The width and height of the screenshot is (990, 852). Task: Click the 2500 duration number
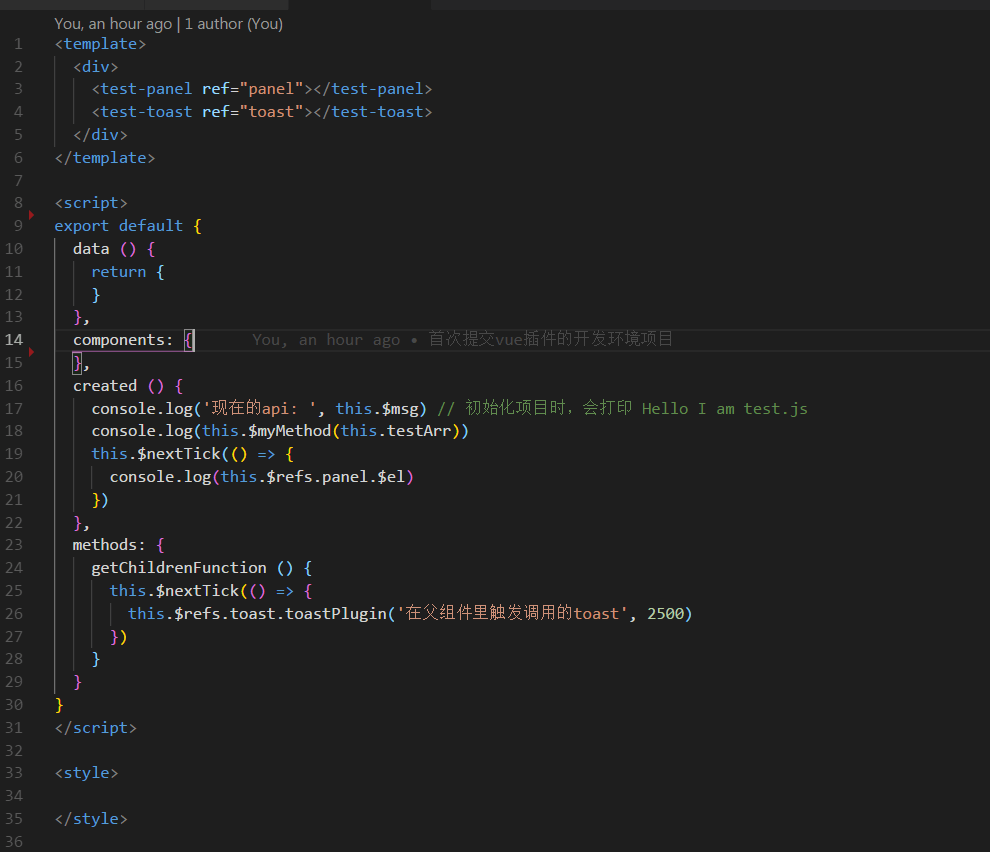[665, 613]
